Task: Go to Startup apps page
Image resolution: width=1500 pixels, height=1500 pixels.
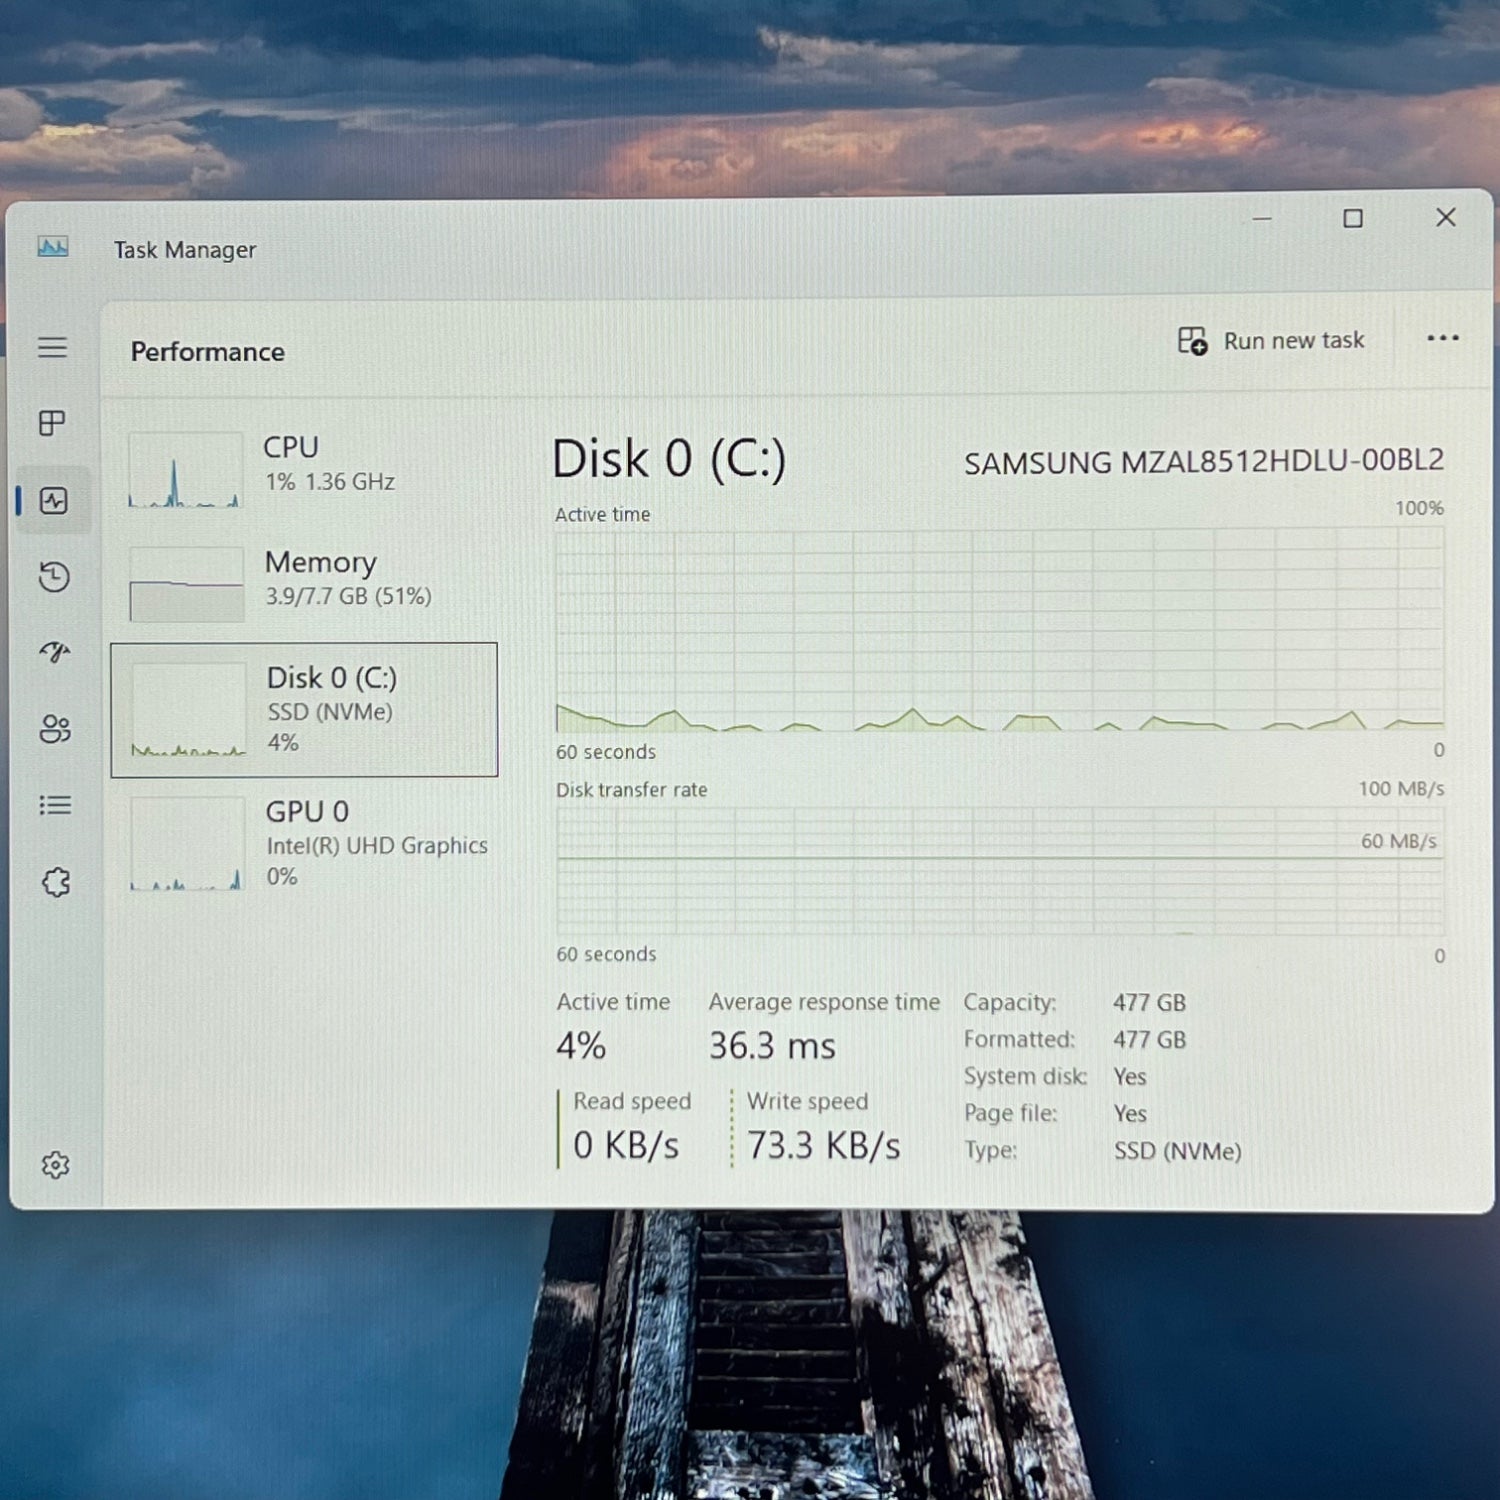Action: tap(54, 653)
